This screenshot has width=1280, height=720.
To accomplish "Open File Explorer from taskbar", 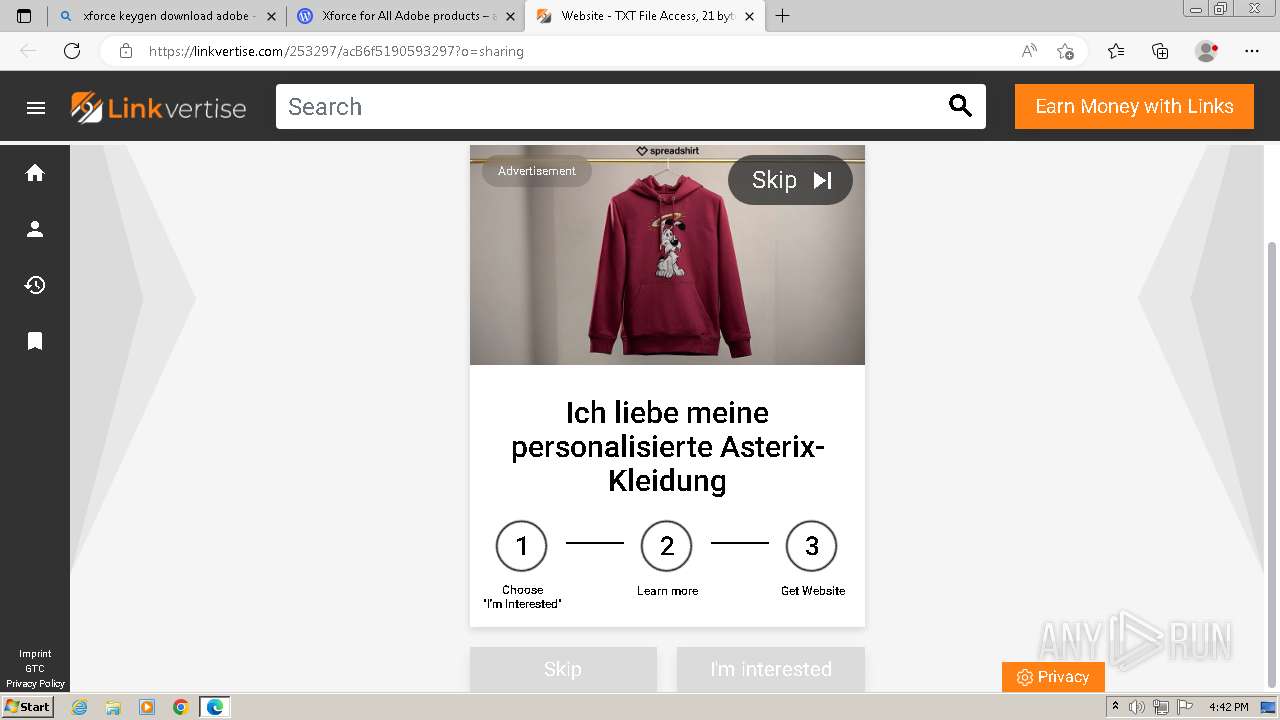I will click(x=113, y=707).
